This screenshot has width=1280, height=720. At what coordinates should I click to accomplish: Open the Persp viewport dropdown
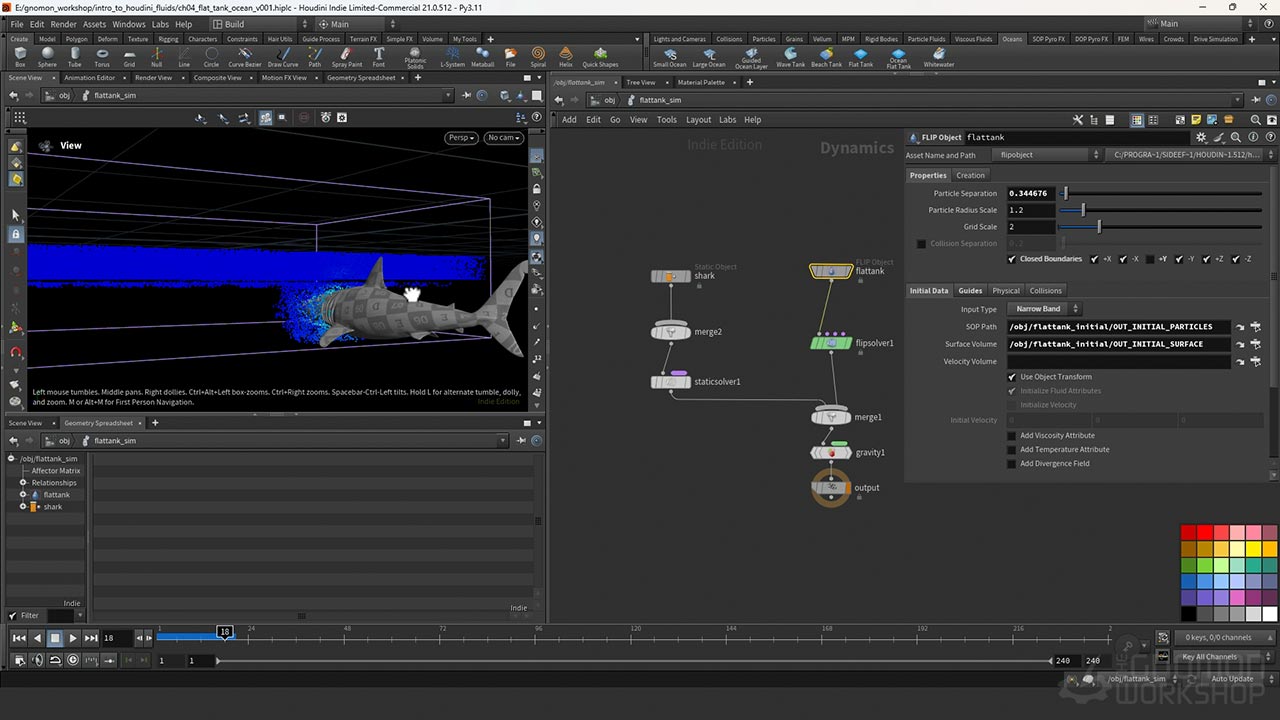tap(460, 138)
